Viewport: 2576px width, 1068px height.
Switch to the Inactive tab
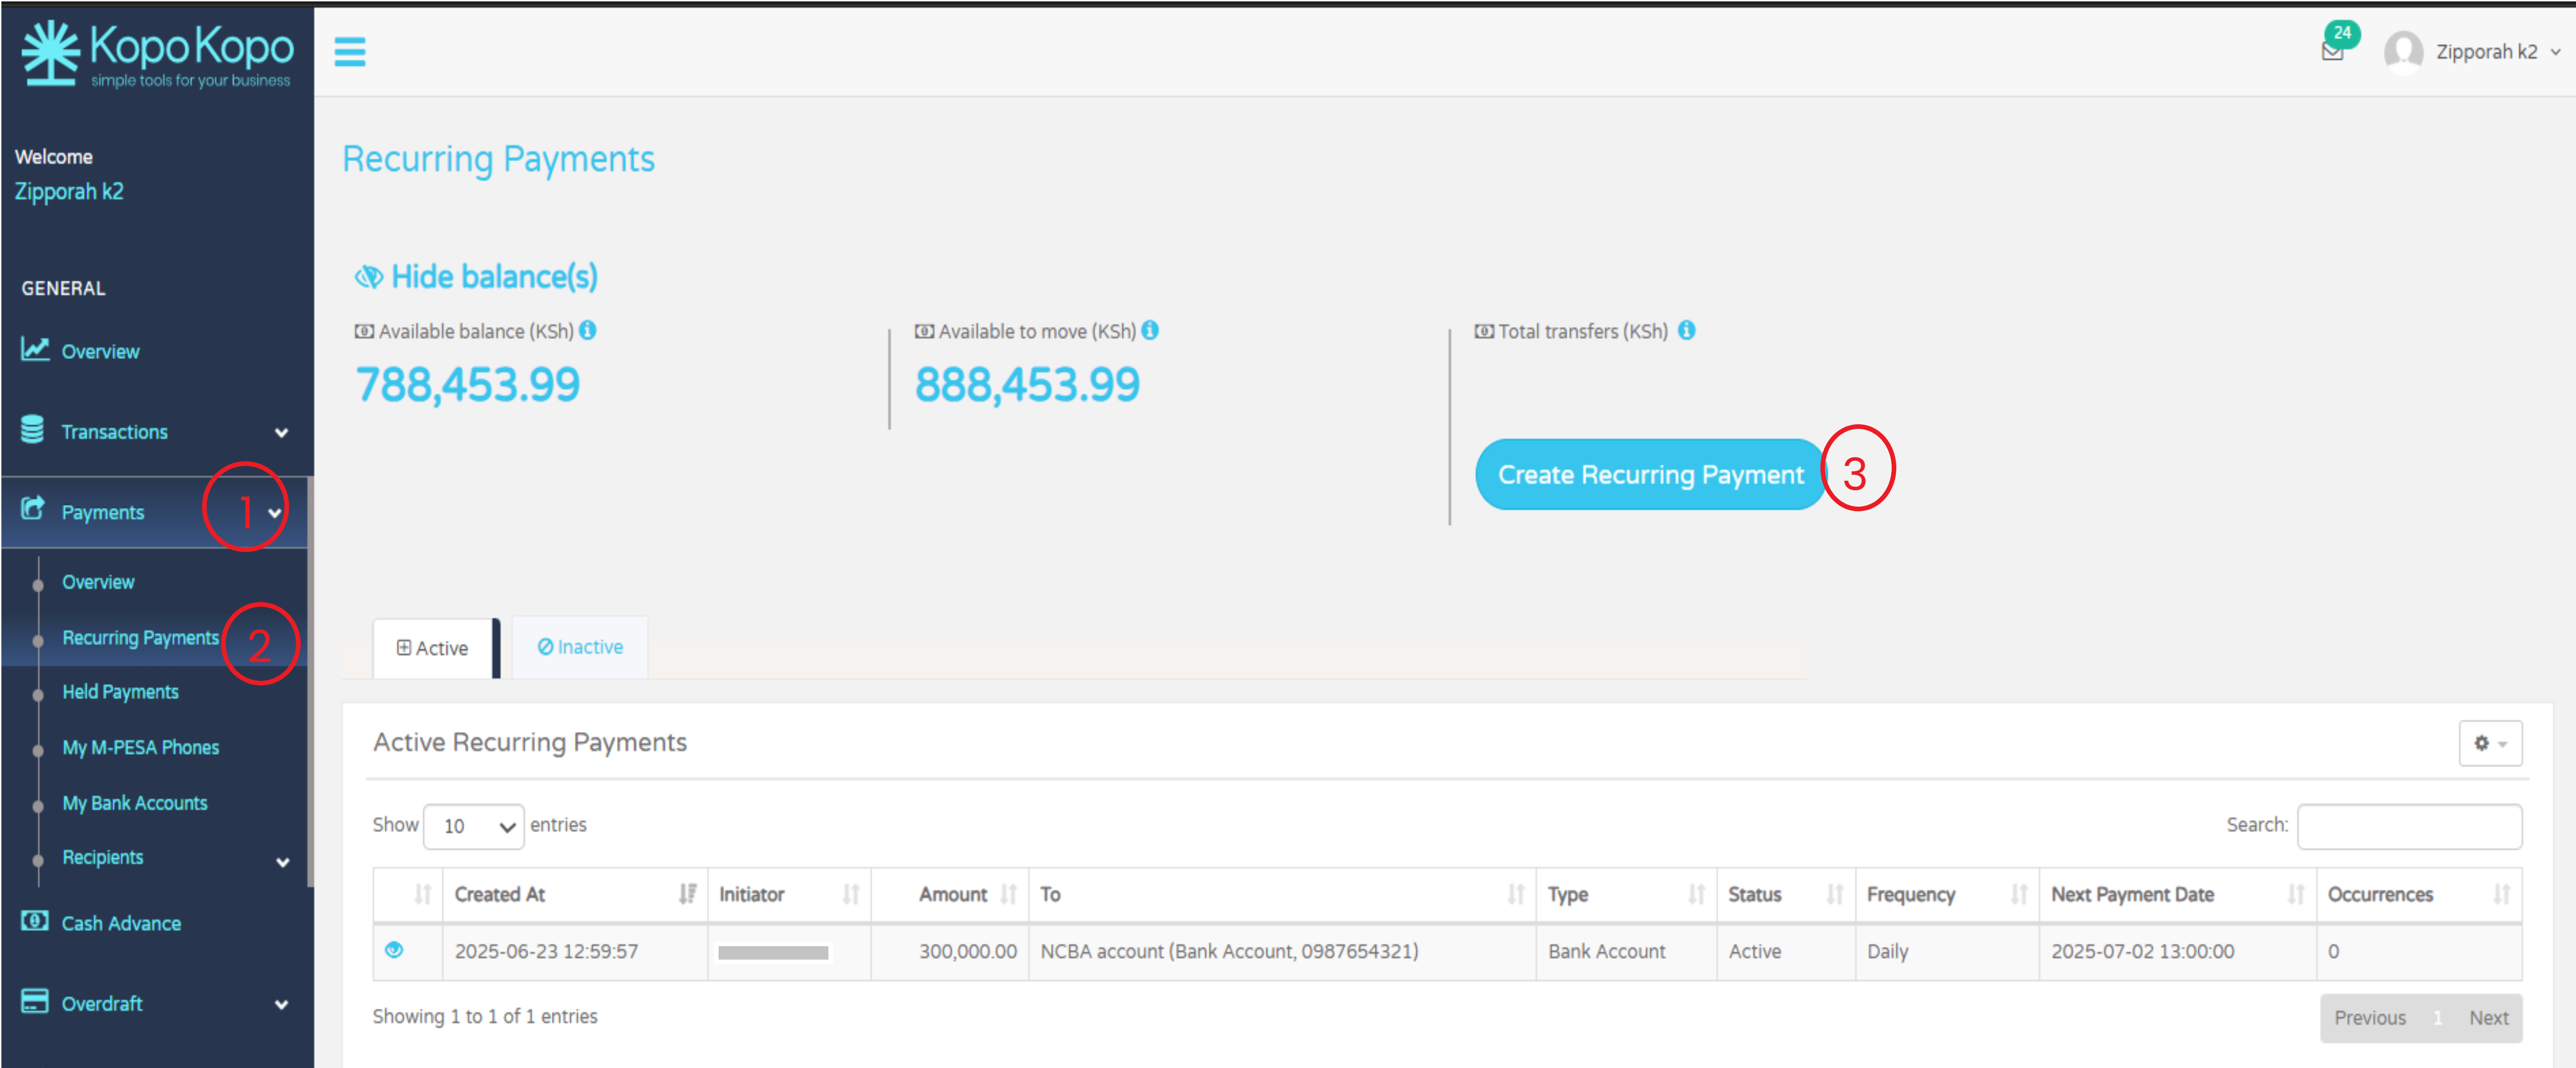click(x=579, y=646)
